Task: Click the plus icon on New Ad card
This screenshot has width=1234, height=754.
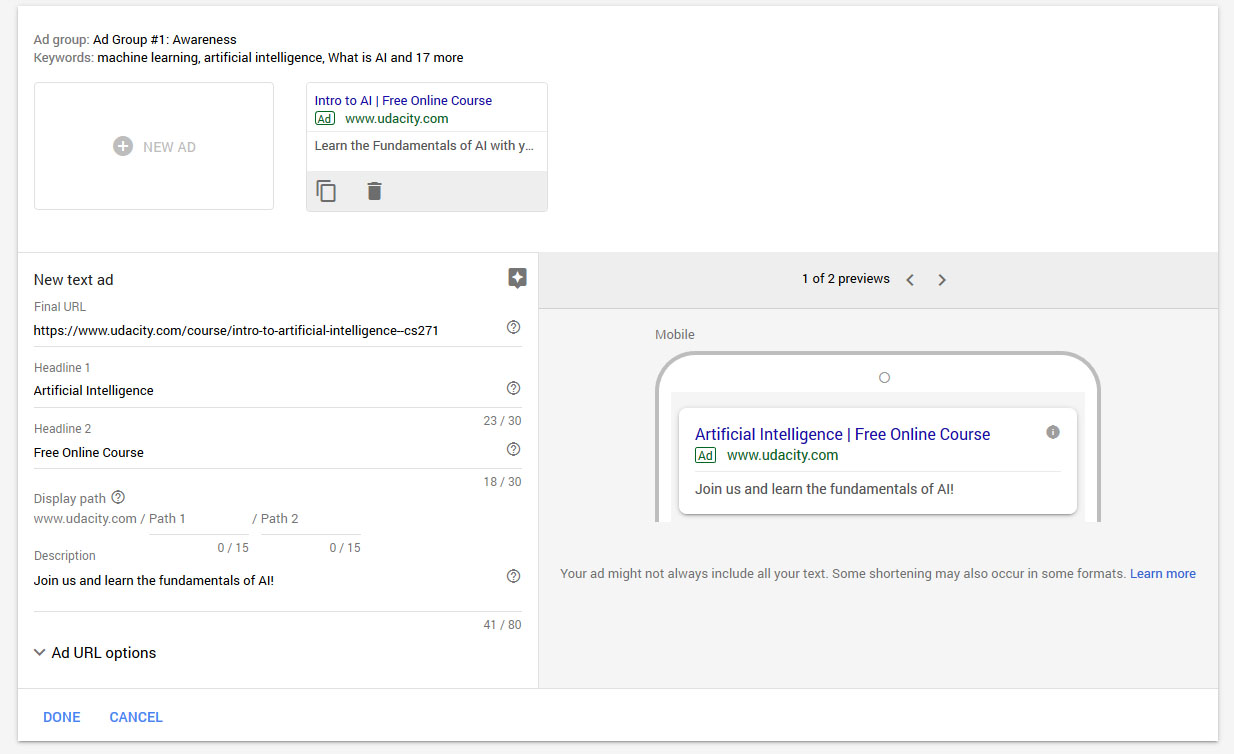Action: (x=123, y=146)
